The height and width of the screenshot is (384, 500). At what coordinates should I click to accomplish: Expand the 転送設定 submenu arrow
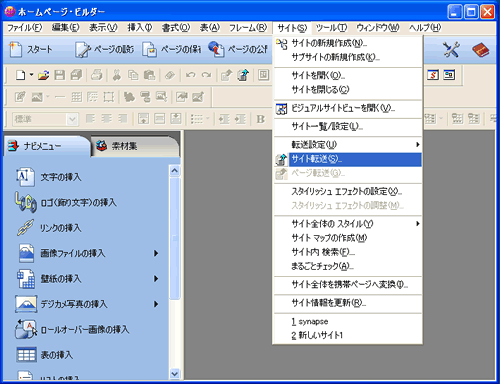(417, 144)
